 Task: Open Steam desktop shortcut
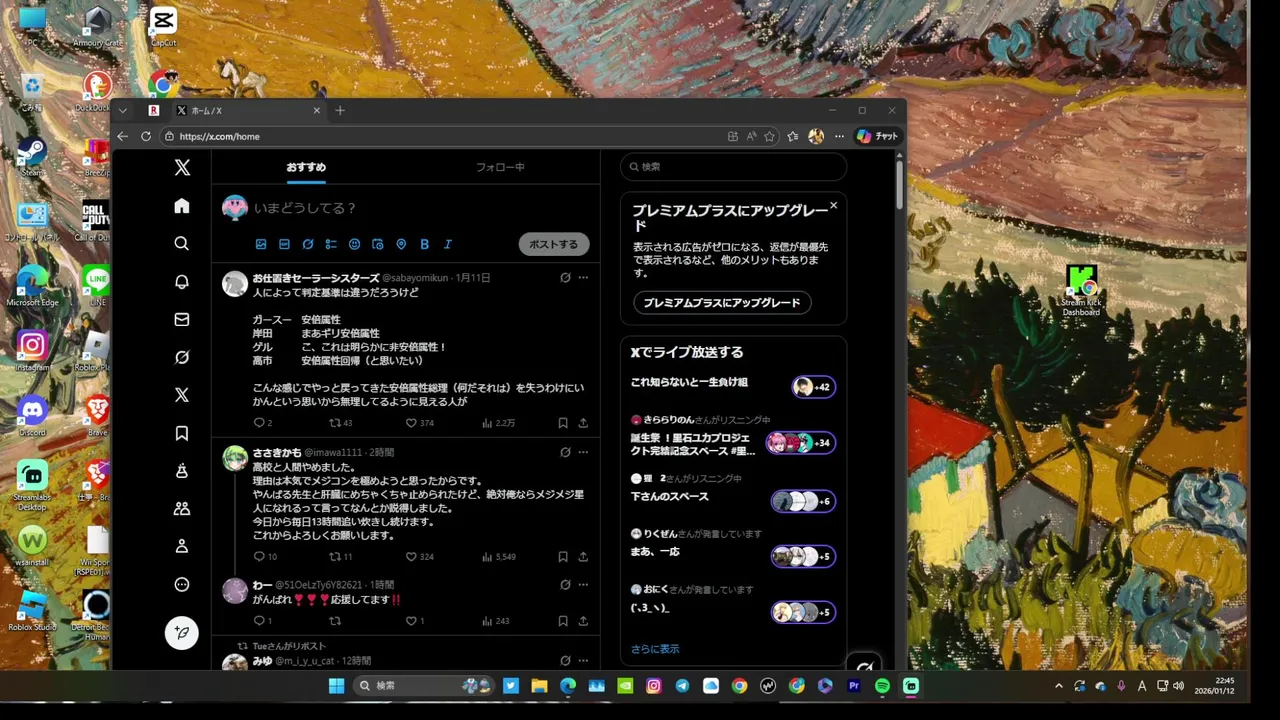(x=32, y=156)
